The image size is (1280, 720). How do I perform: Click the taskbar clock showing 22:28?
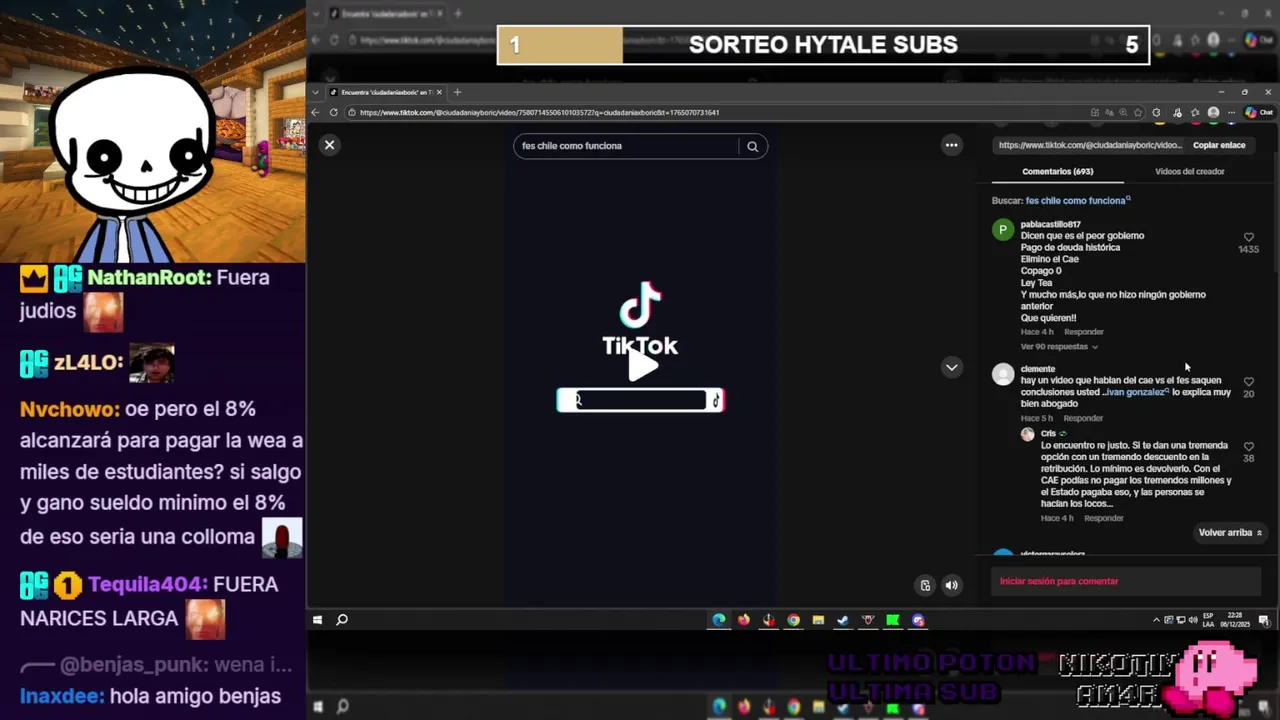[x=1234, y=620]
